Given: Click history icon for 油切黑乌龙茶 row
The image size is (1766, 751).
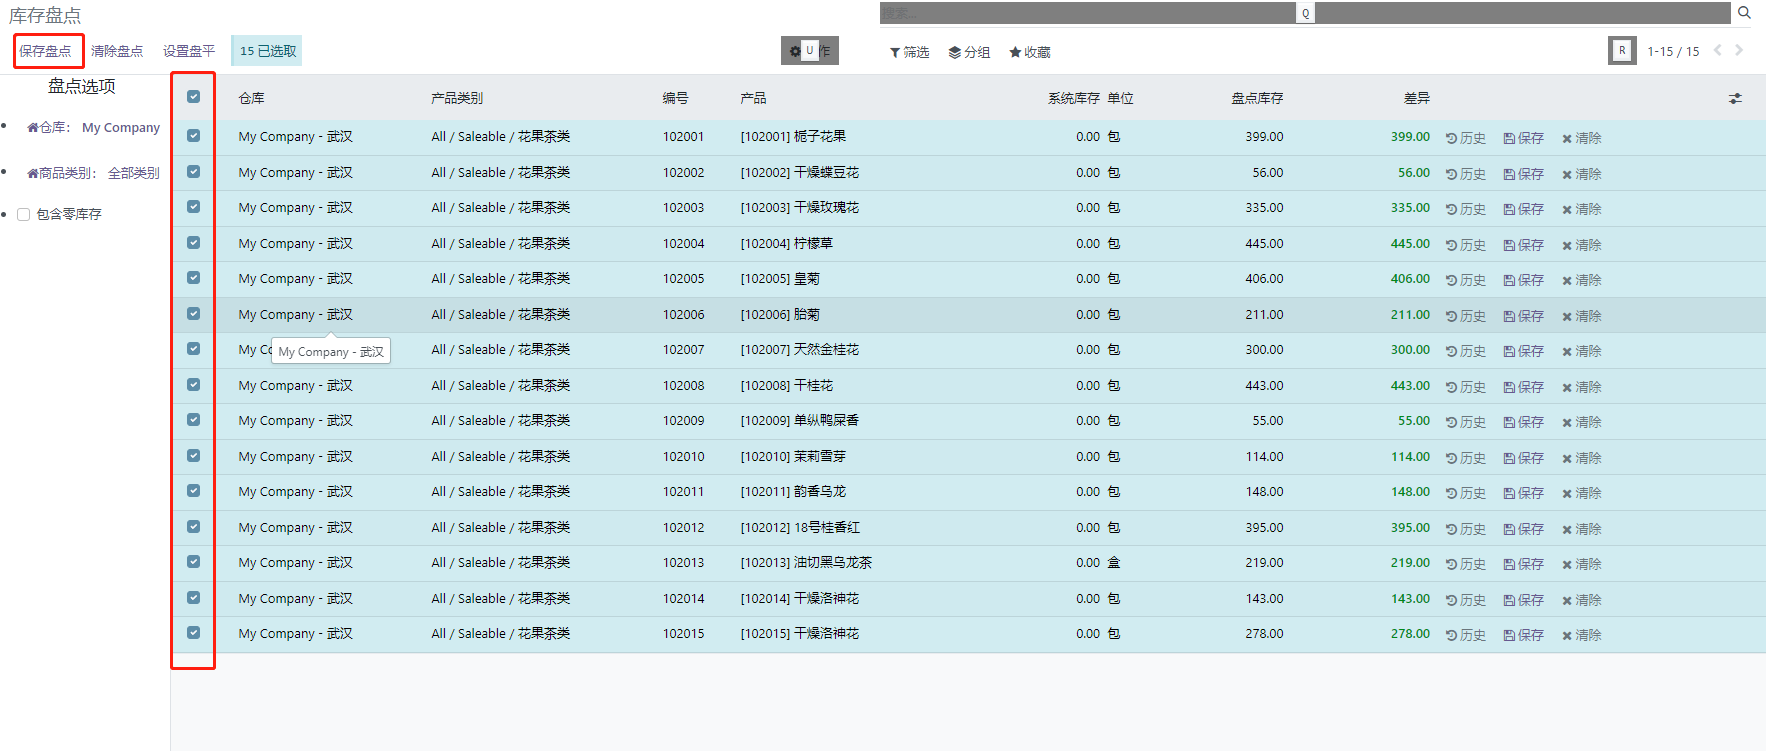Looking at the screenshot, I should (x=1466, y=564).
